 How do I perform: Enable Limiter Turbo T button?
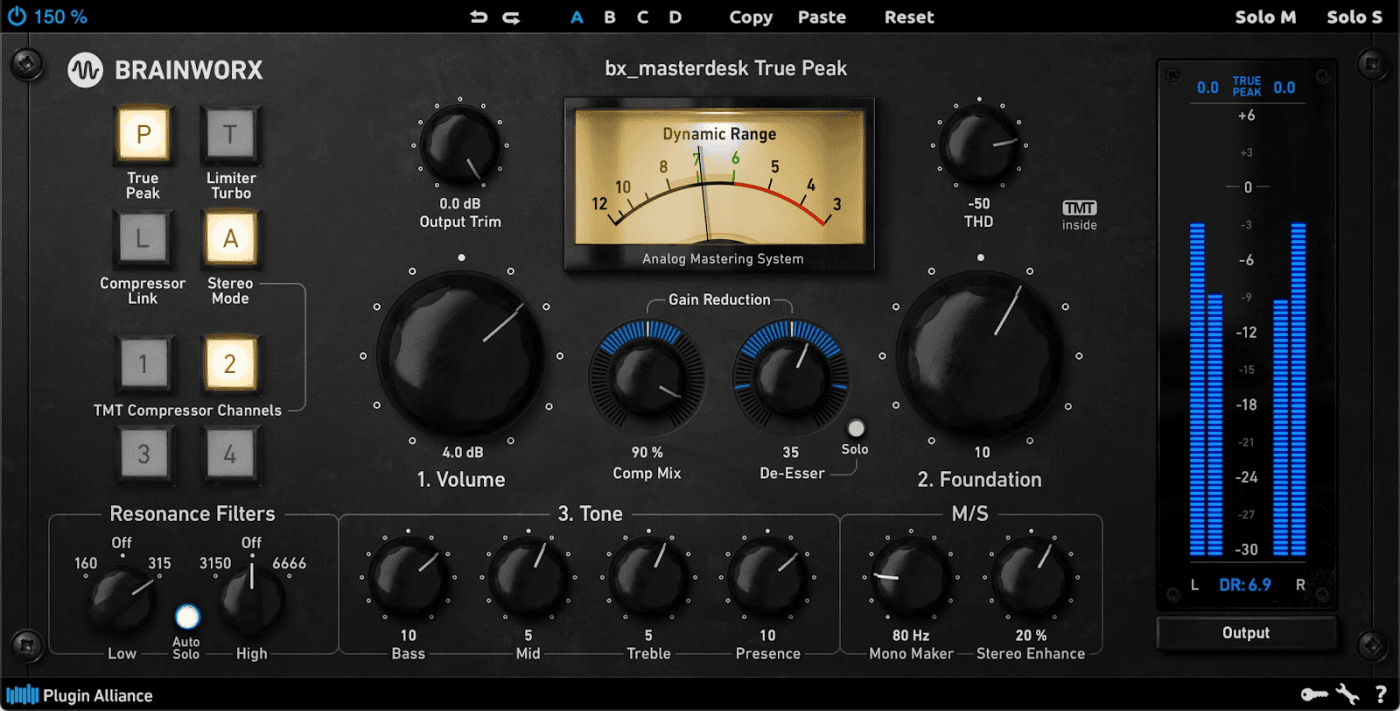(230, 135)
